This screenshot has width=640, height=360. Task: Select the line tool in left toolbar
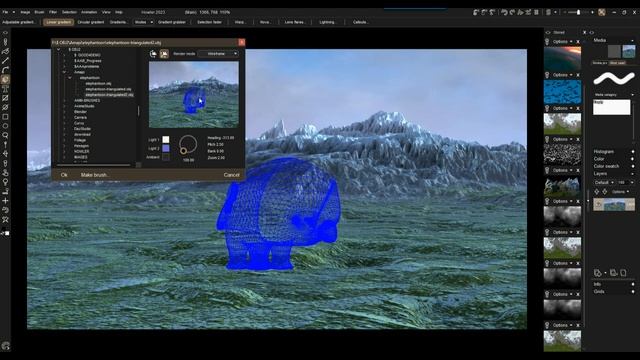(5, 61)
